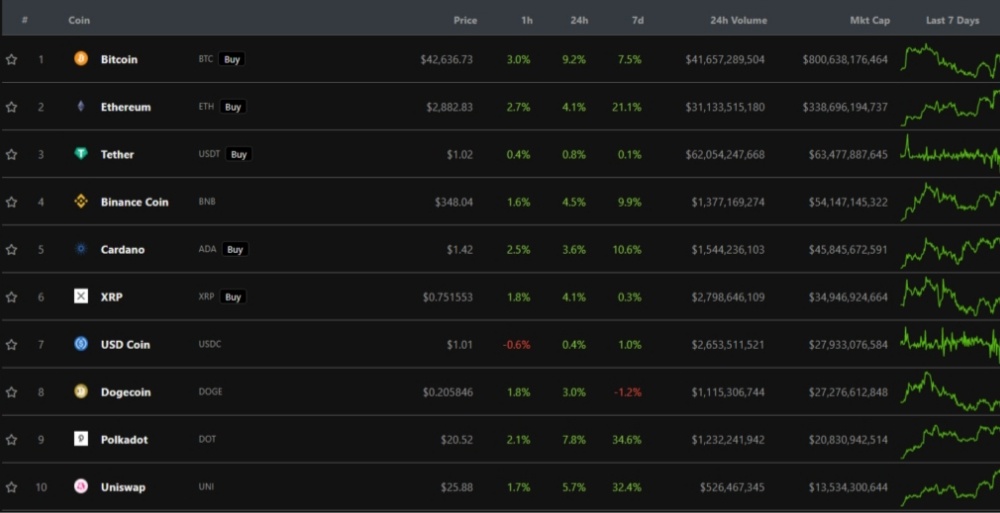Click Bitcoin market cap $800,638,176,464
The image size is (1000, 513).
point(845,59)
